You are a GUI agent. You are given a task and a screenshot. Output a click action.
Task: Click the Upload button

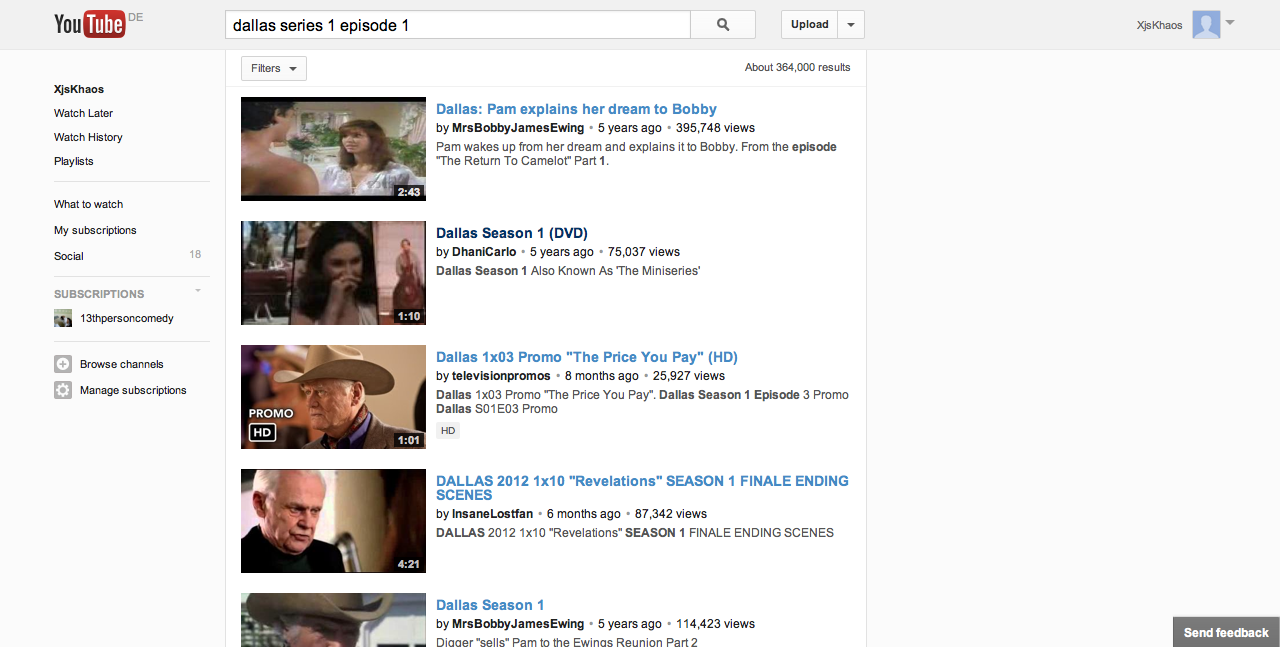(809, 25)
